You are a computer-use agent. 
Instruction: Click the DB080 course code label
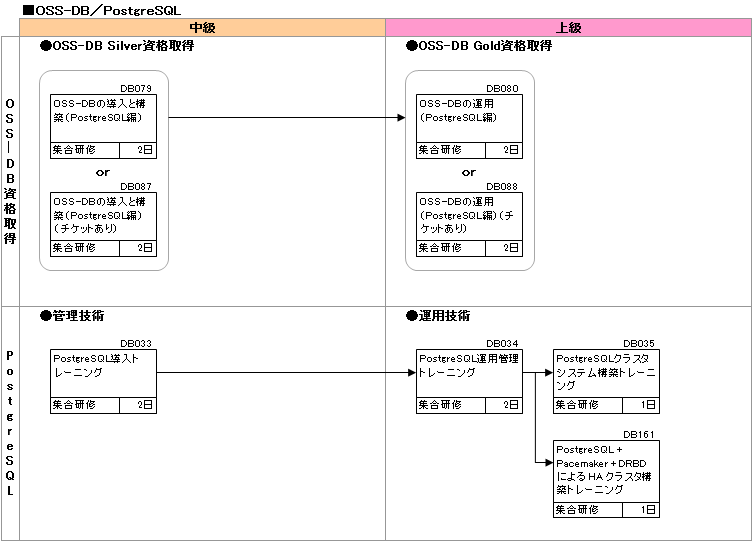point(502,89)
